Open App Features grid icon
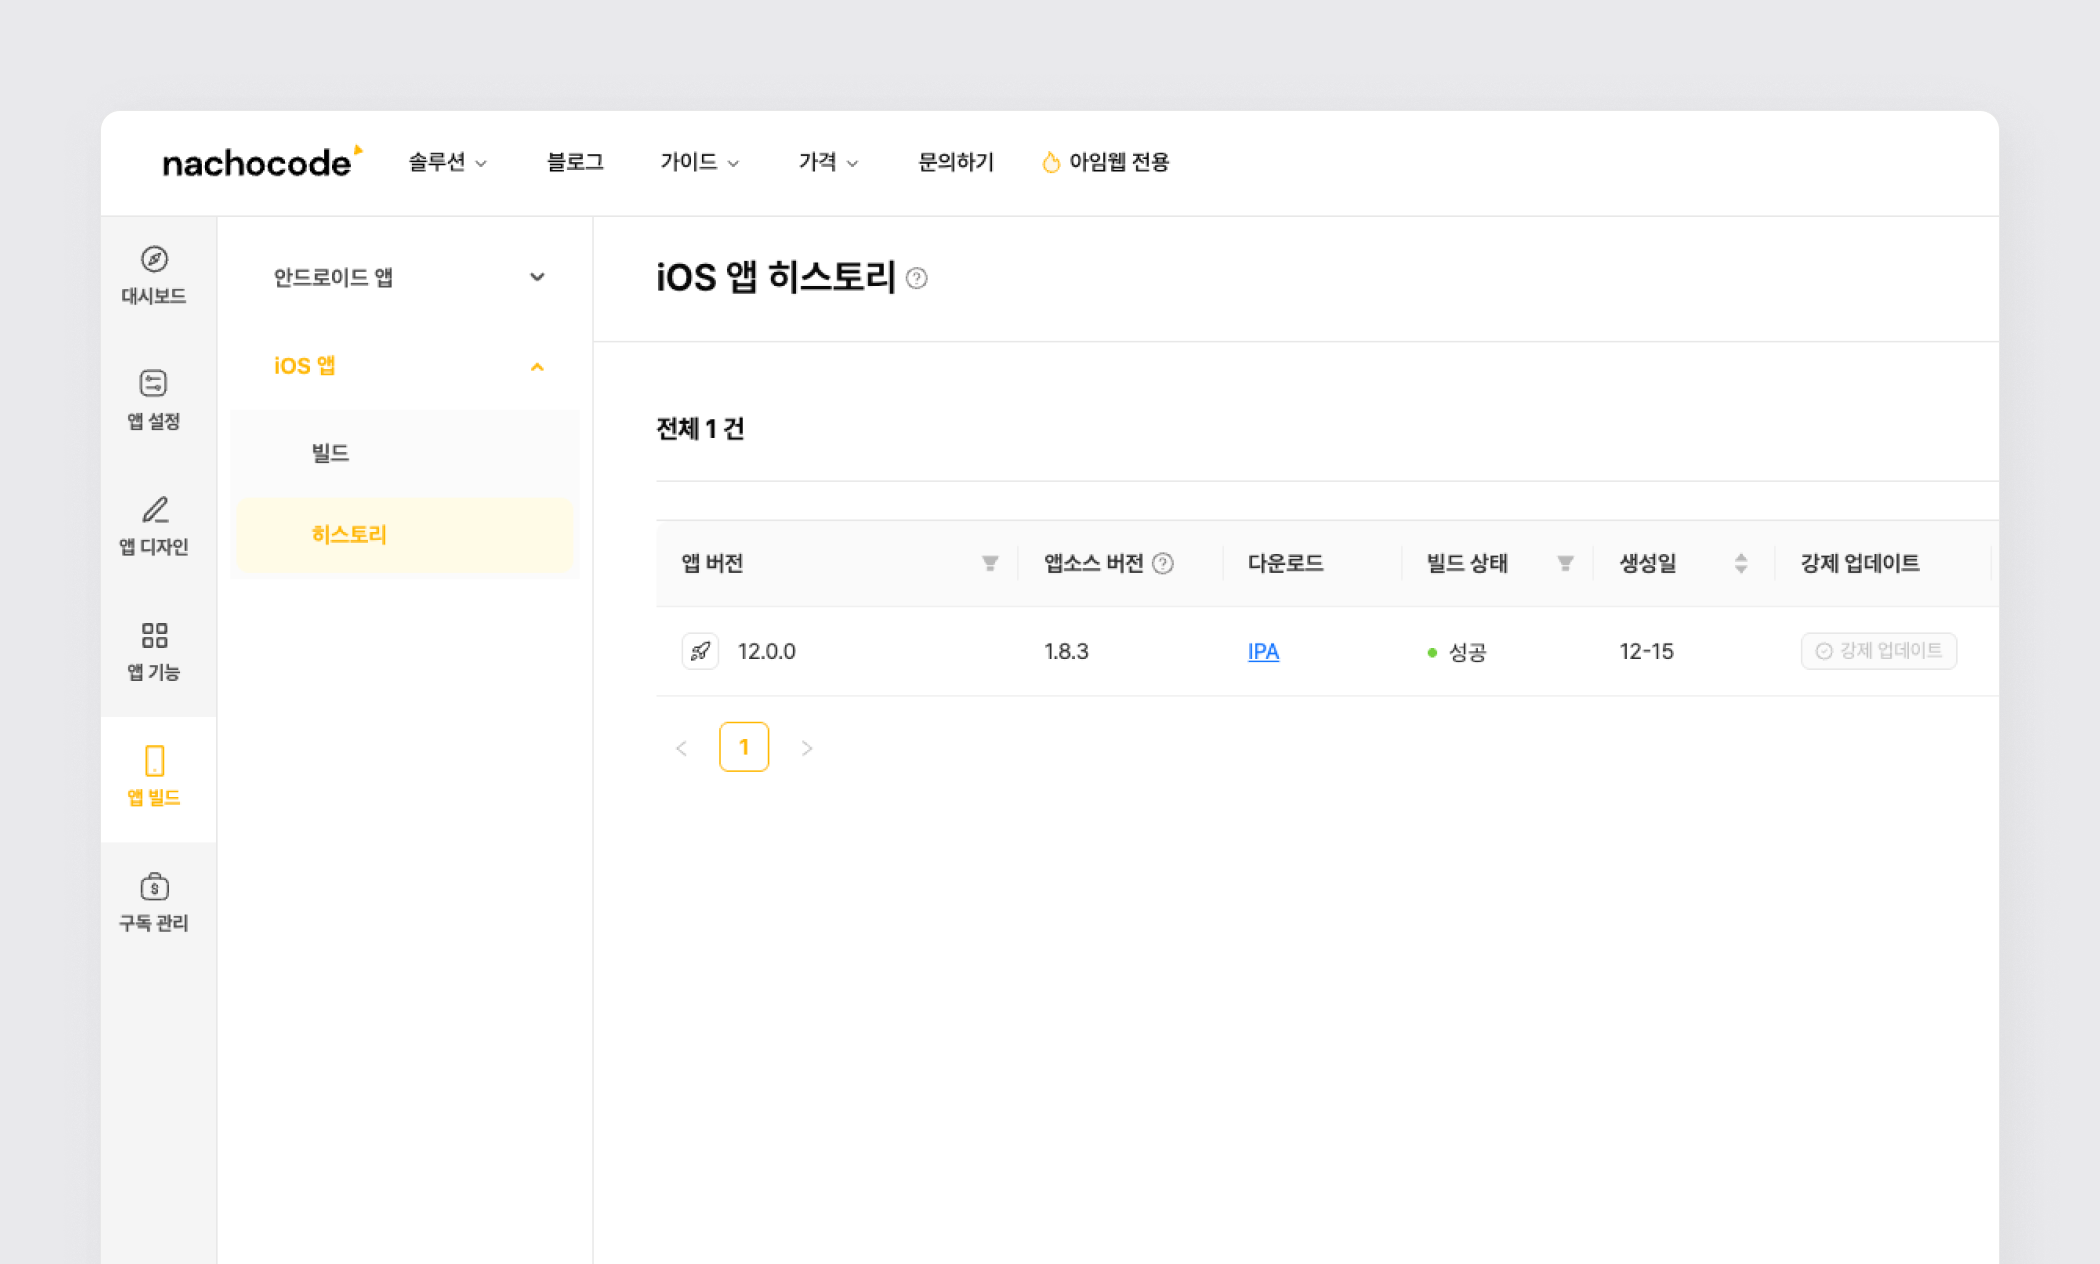 click(x=154, y=635)
